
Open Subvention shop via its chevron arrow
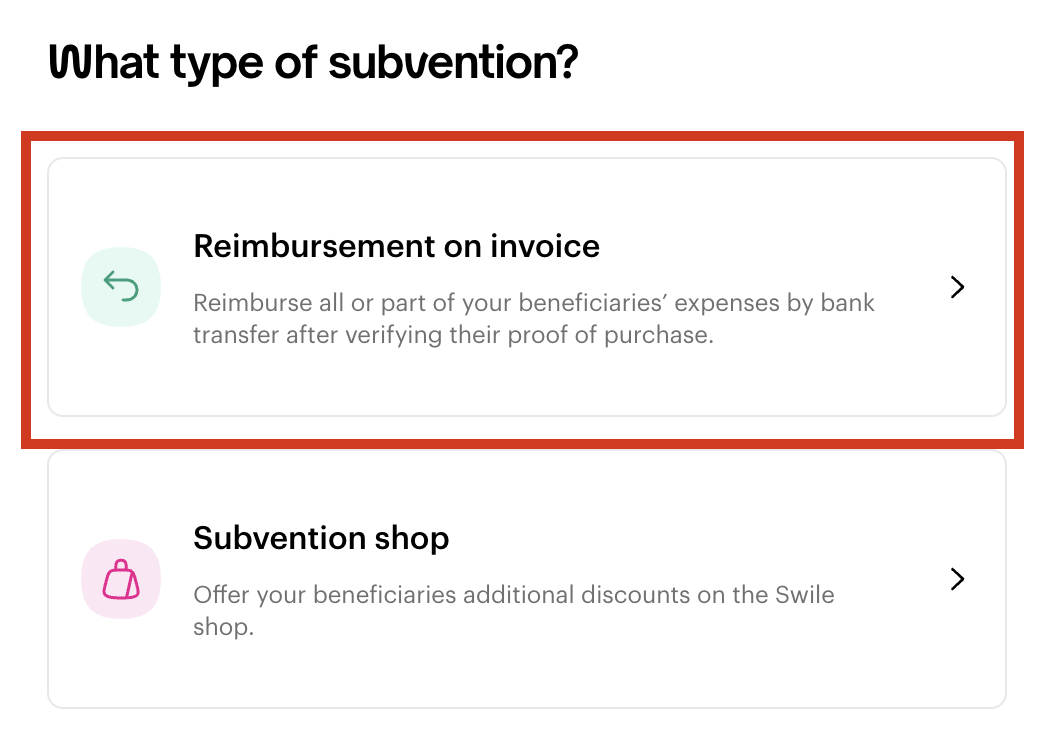coord(957,578)
